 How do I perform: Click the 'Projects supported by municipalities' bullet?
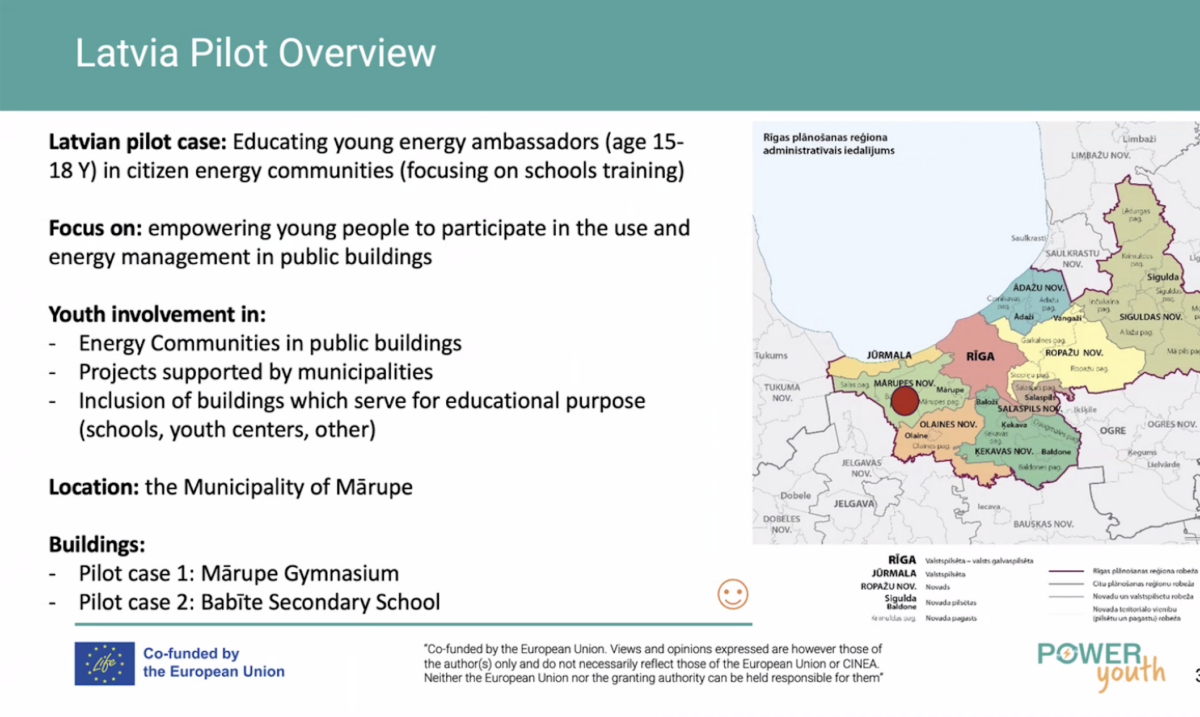pos(255,372)
